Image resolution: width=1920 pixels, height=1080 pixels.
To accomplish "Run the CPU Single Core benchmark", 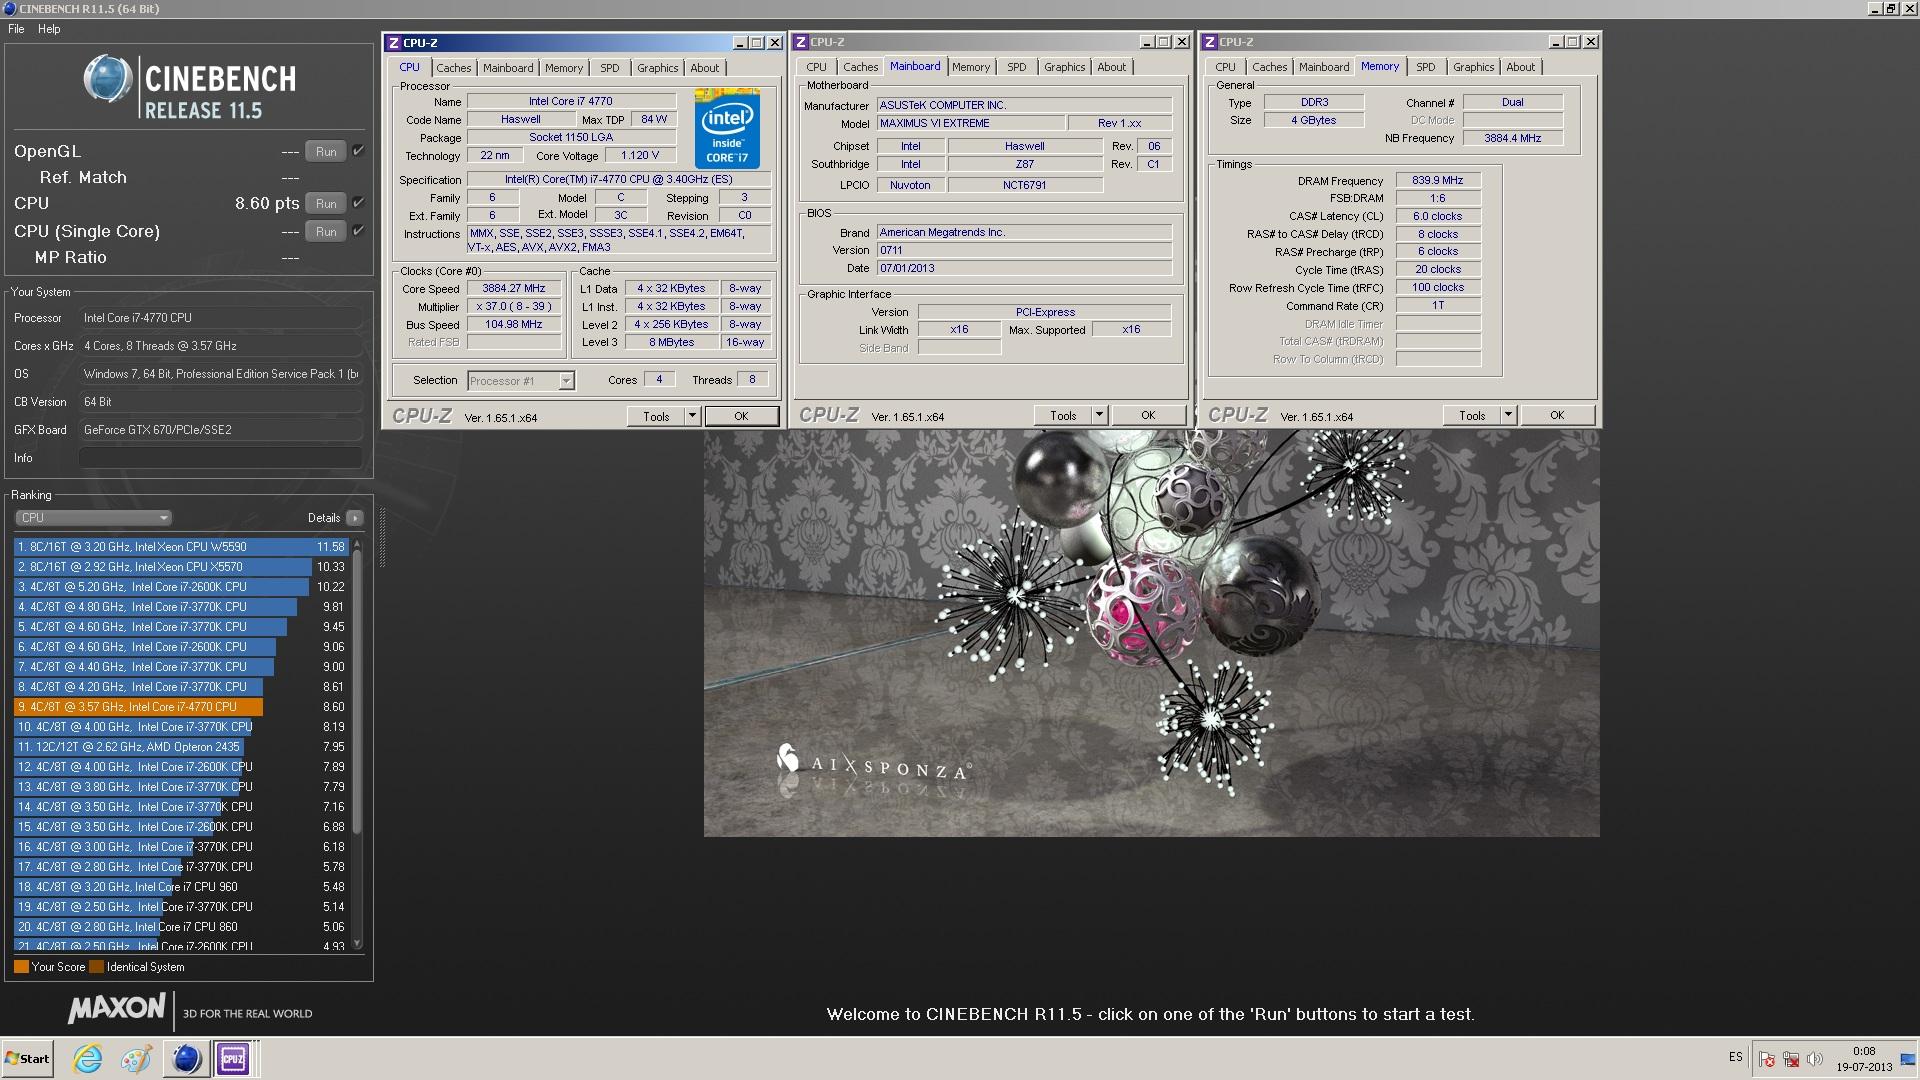I will pyautogui.click(x=326, y=232).
